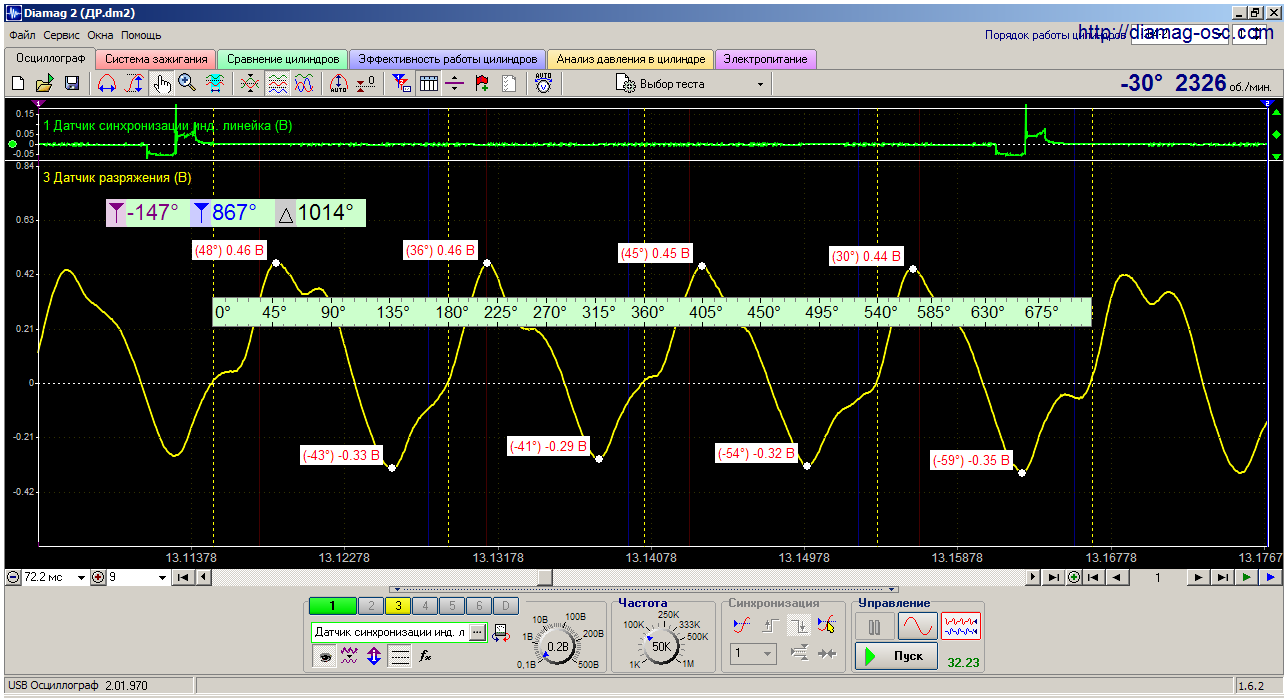The height and width of the screenshot is (698, 1288).
Task: Toggle channel 6 button
Action: (x=480, y=606)
